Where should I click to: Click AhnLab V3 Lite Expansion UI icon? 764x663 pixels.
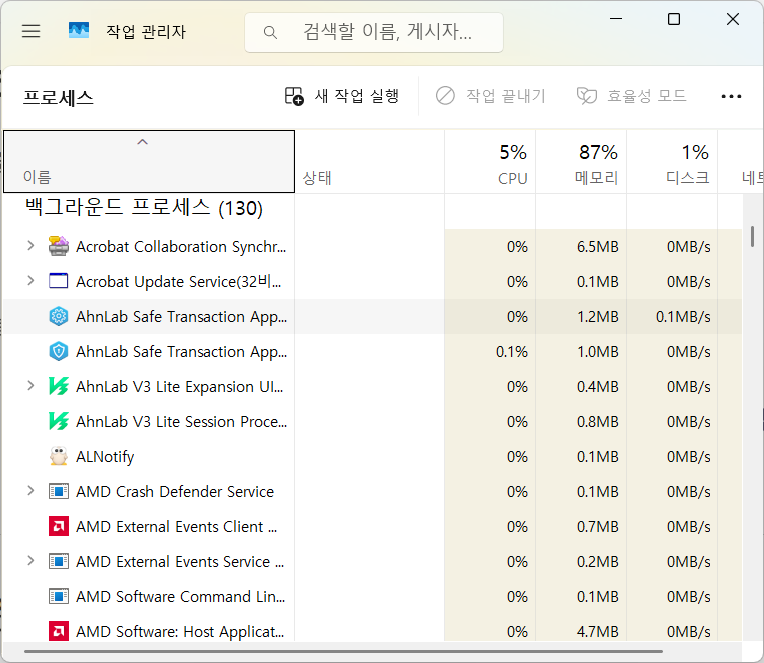pyautogui.click(x=59, y=386)
